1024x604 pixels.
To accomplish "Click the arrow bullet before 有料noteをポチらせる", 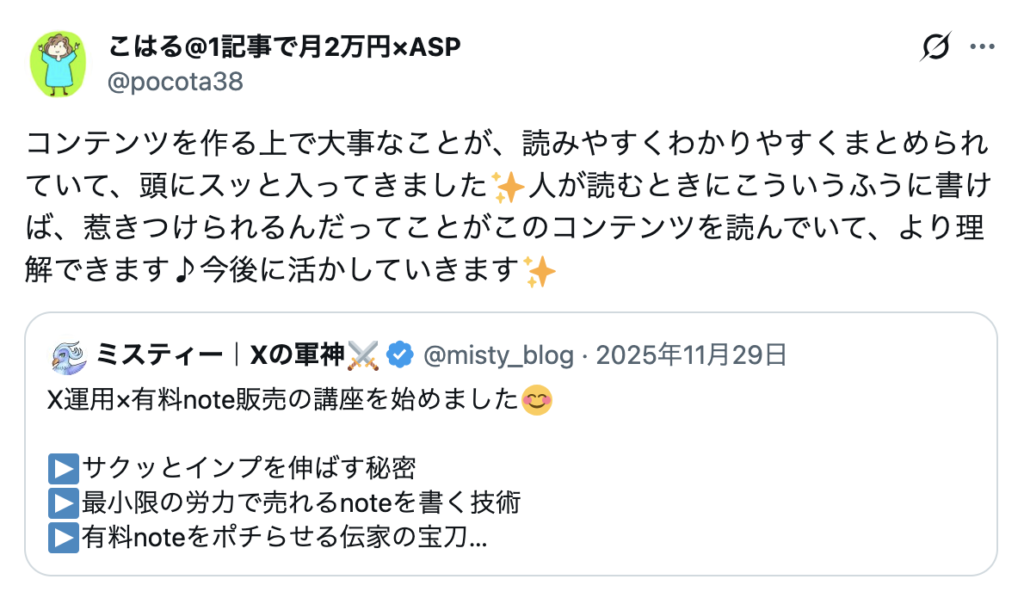I will [63, 537].
